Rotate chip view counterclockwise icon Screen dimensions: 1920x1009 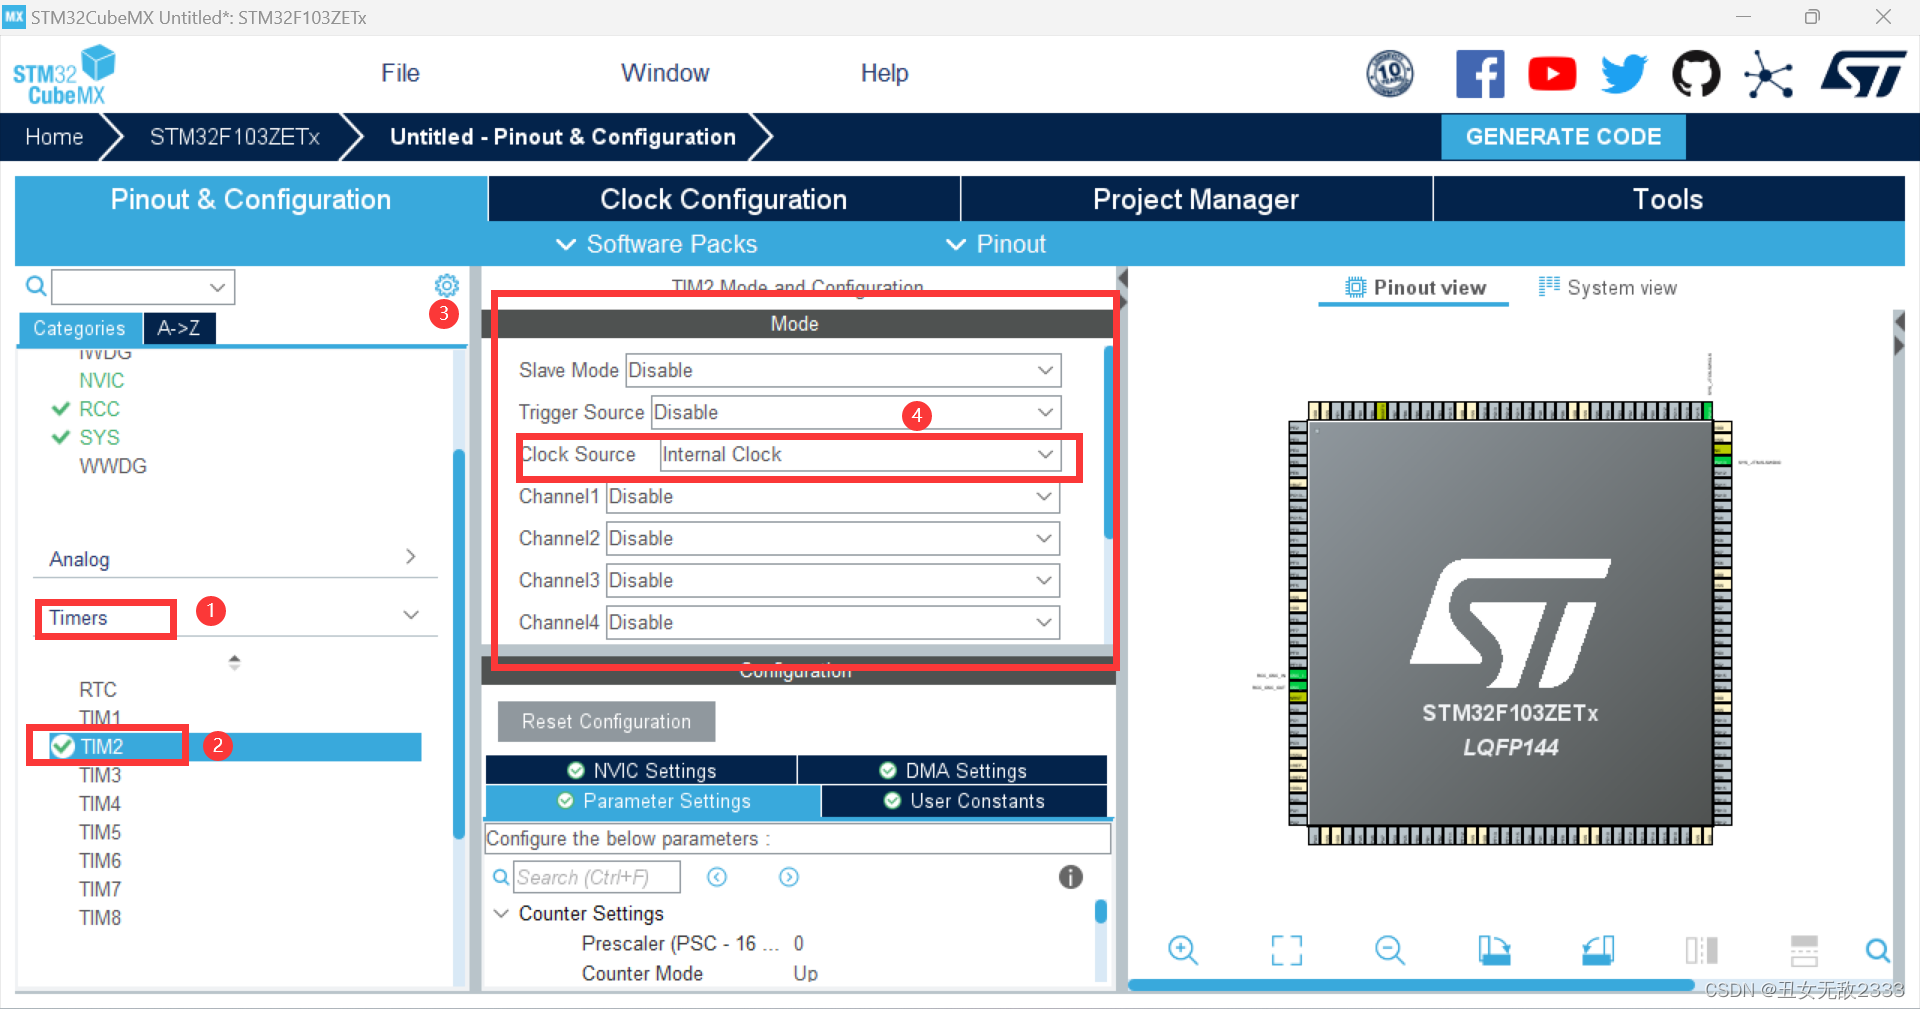click(x=1598, y=950)
